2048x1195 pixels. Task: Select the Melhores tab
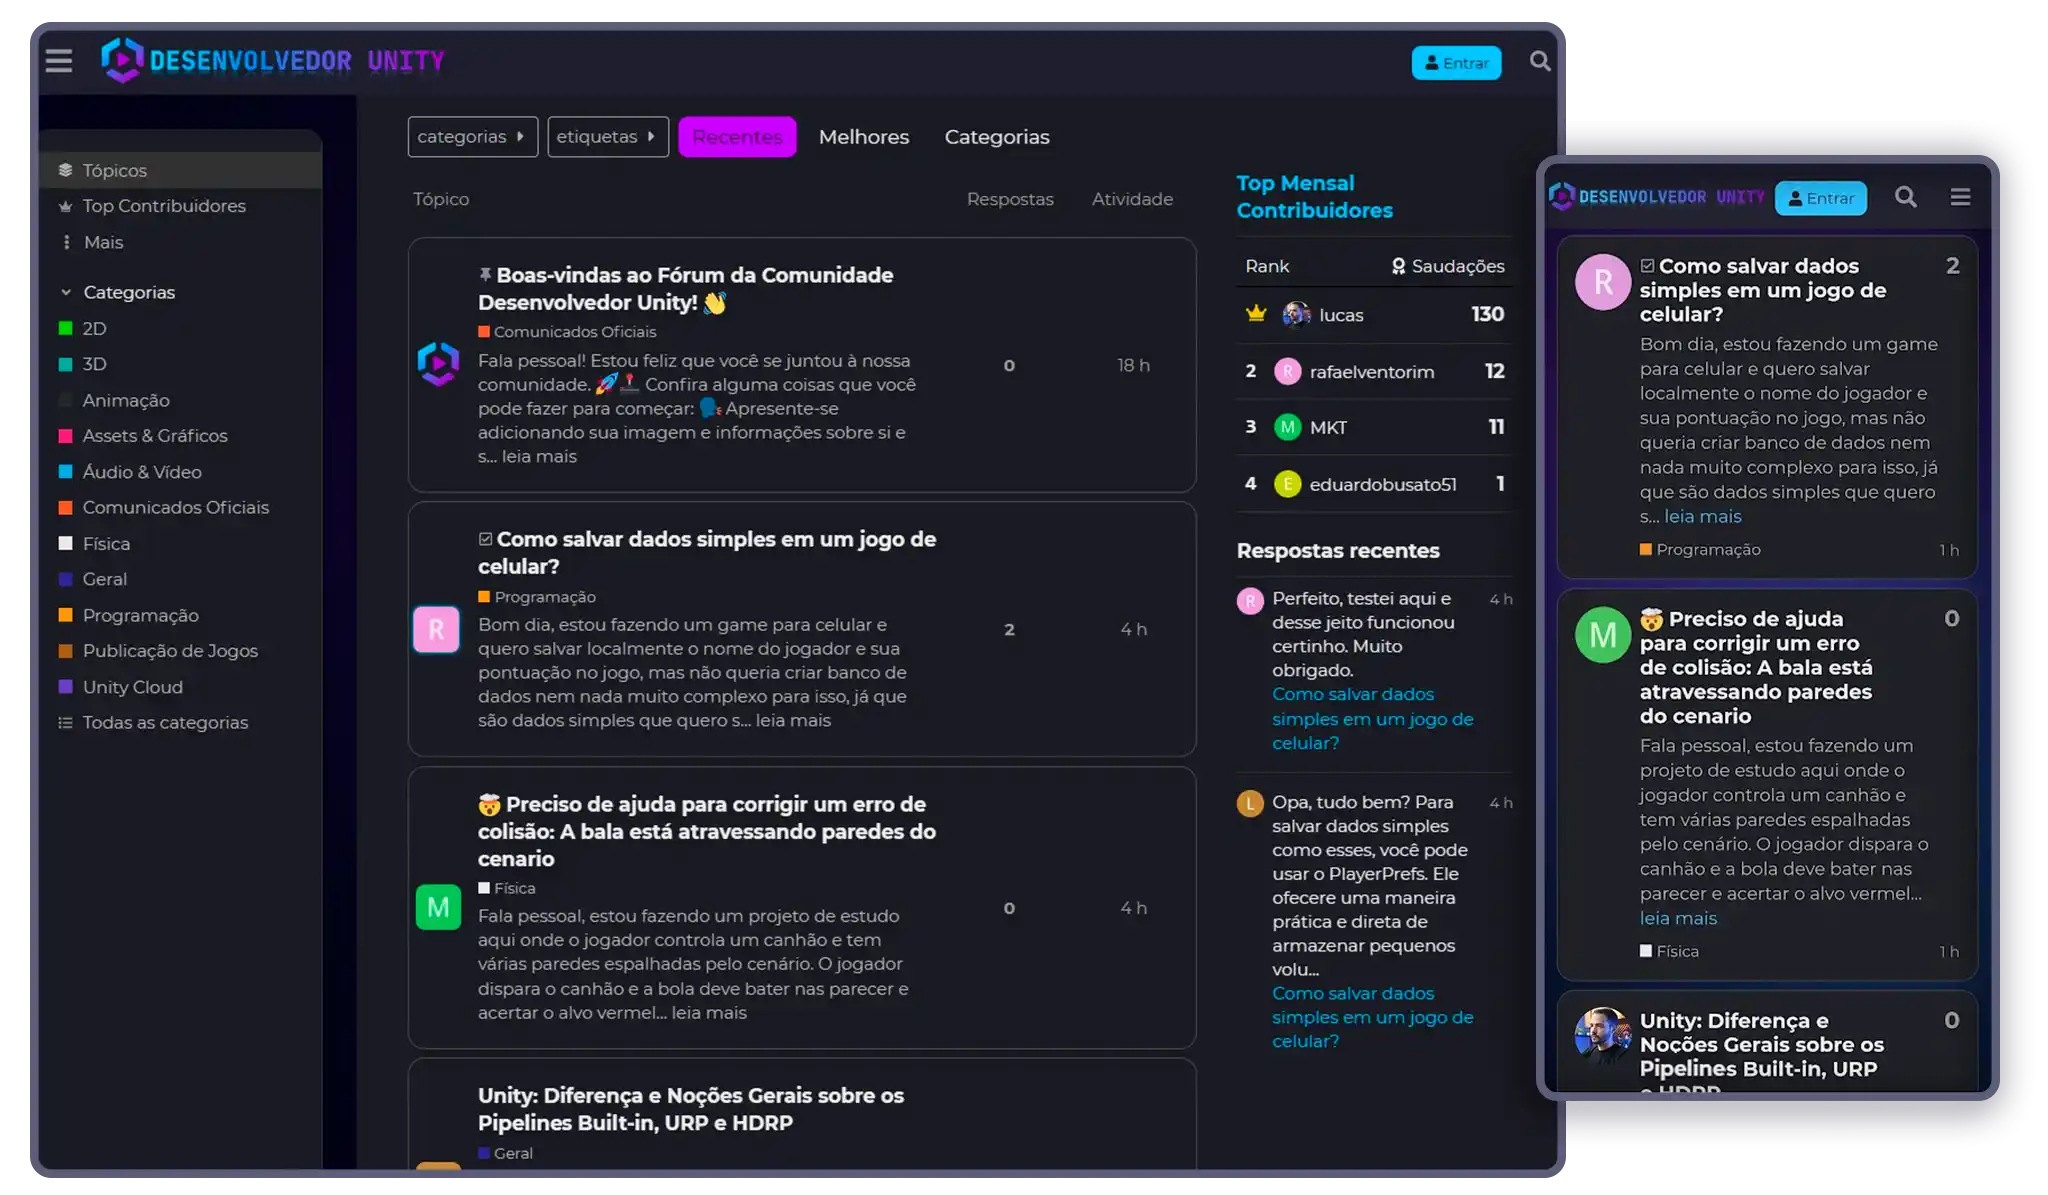863,135
